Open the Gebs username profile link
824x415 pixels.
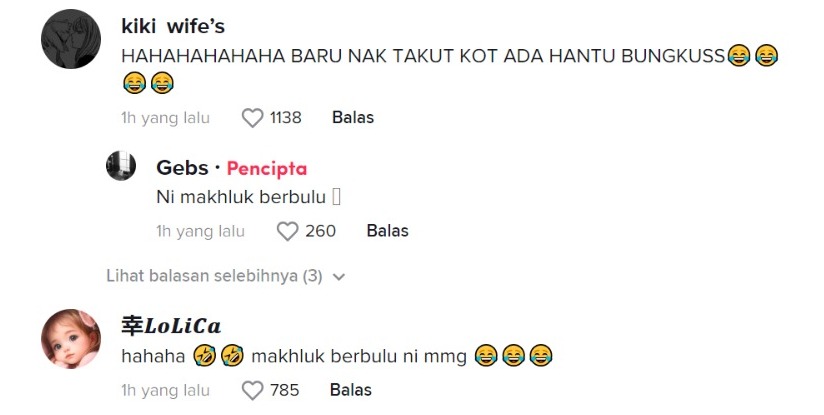click(x=182, y=167)
